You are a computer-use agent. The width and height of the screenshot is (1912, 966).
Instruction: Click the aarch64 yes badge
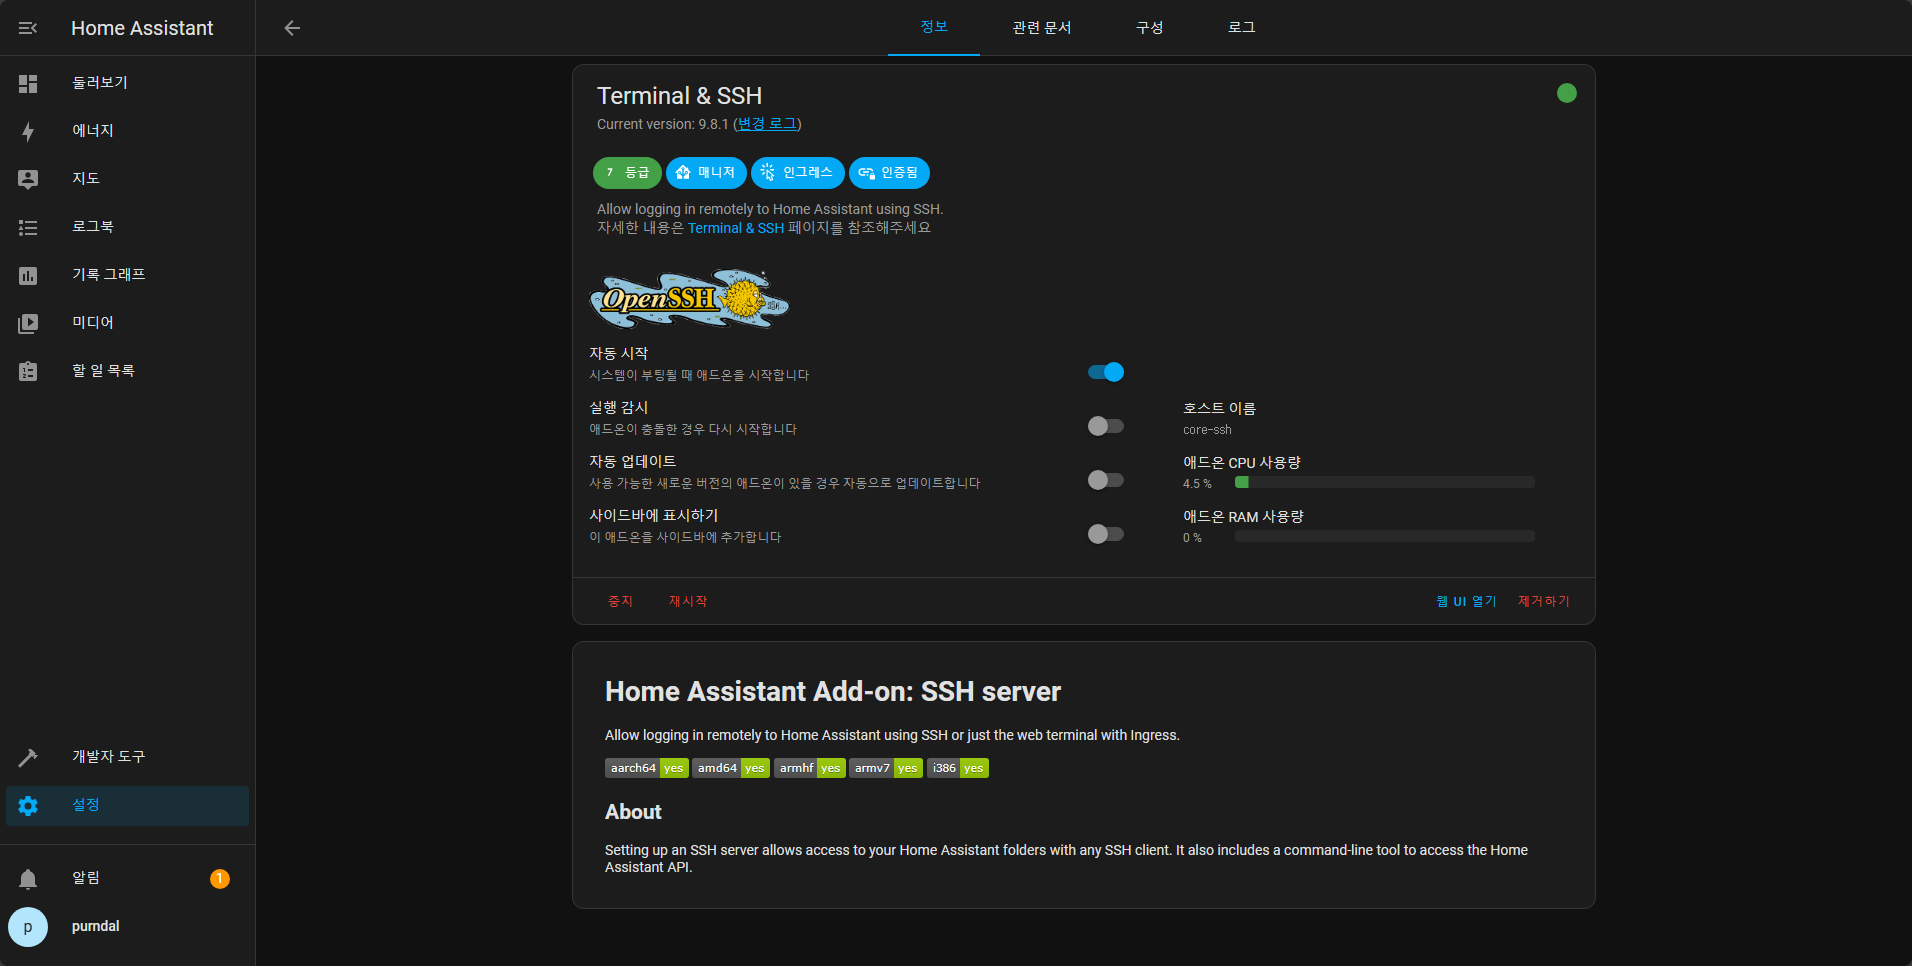(x=647, y=768)
